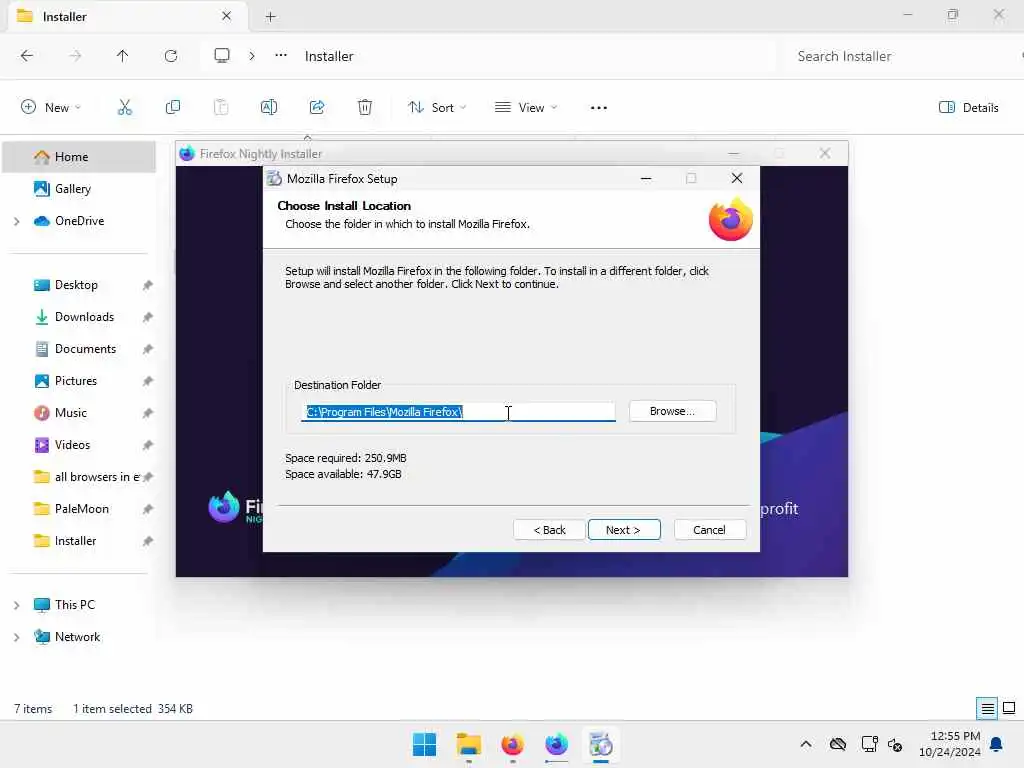Click the This PC monitor icon in address bar

click(222, 56)
